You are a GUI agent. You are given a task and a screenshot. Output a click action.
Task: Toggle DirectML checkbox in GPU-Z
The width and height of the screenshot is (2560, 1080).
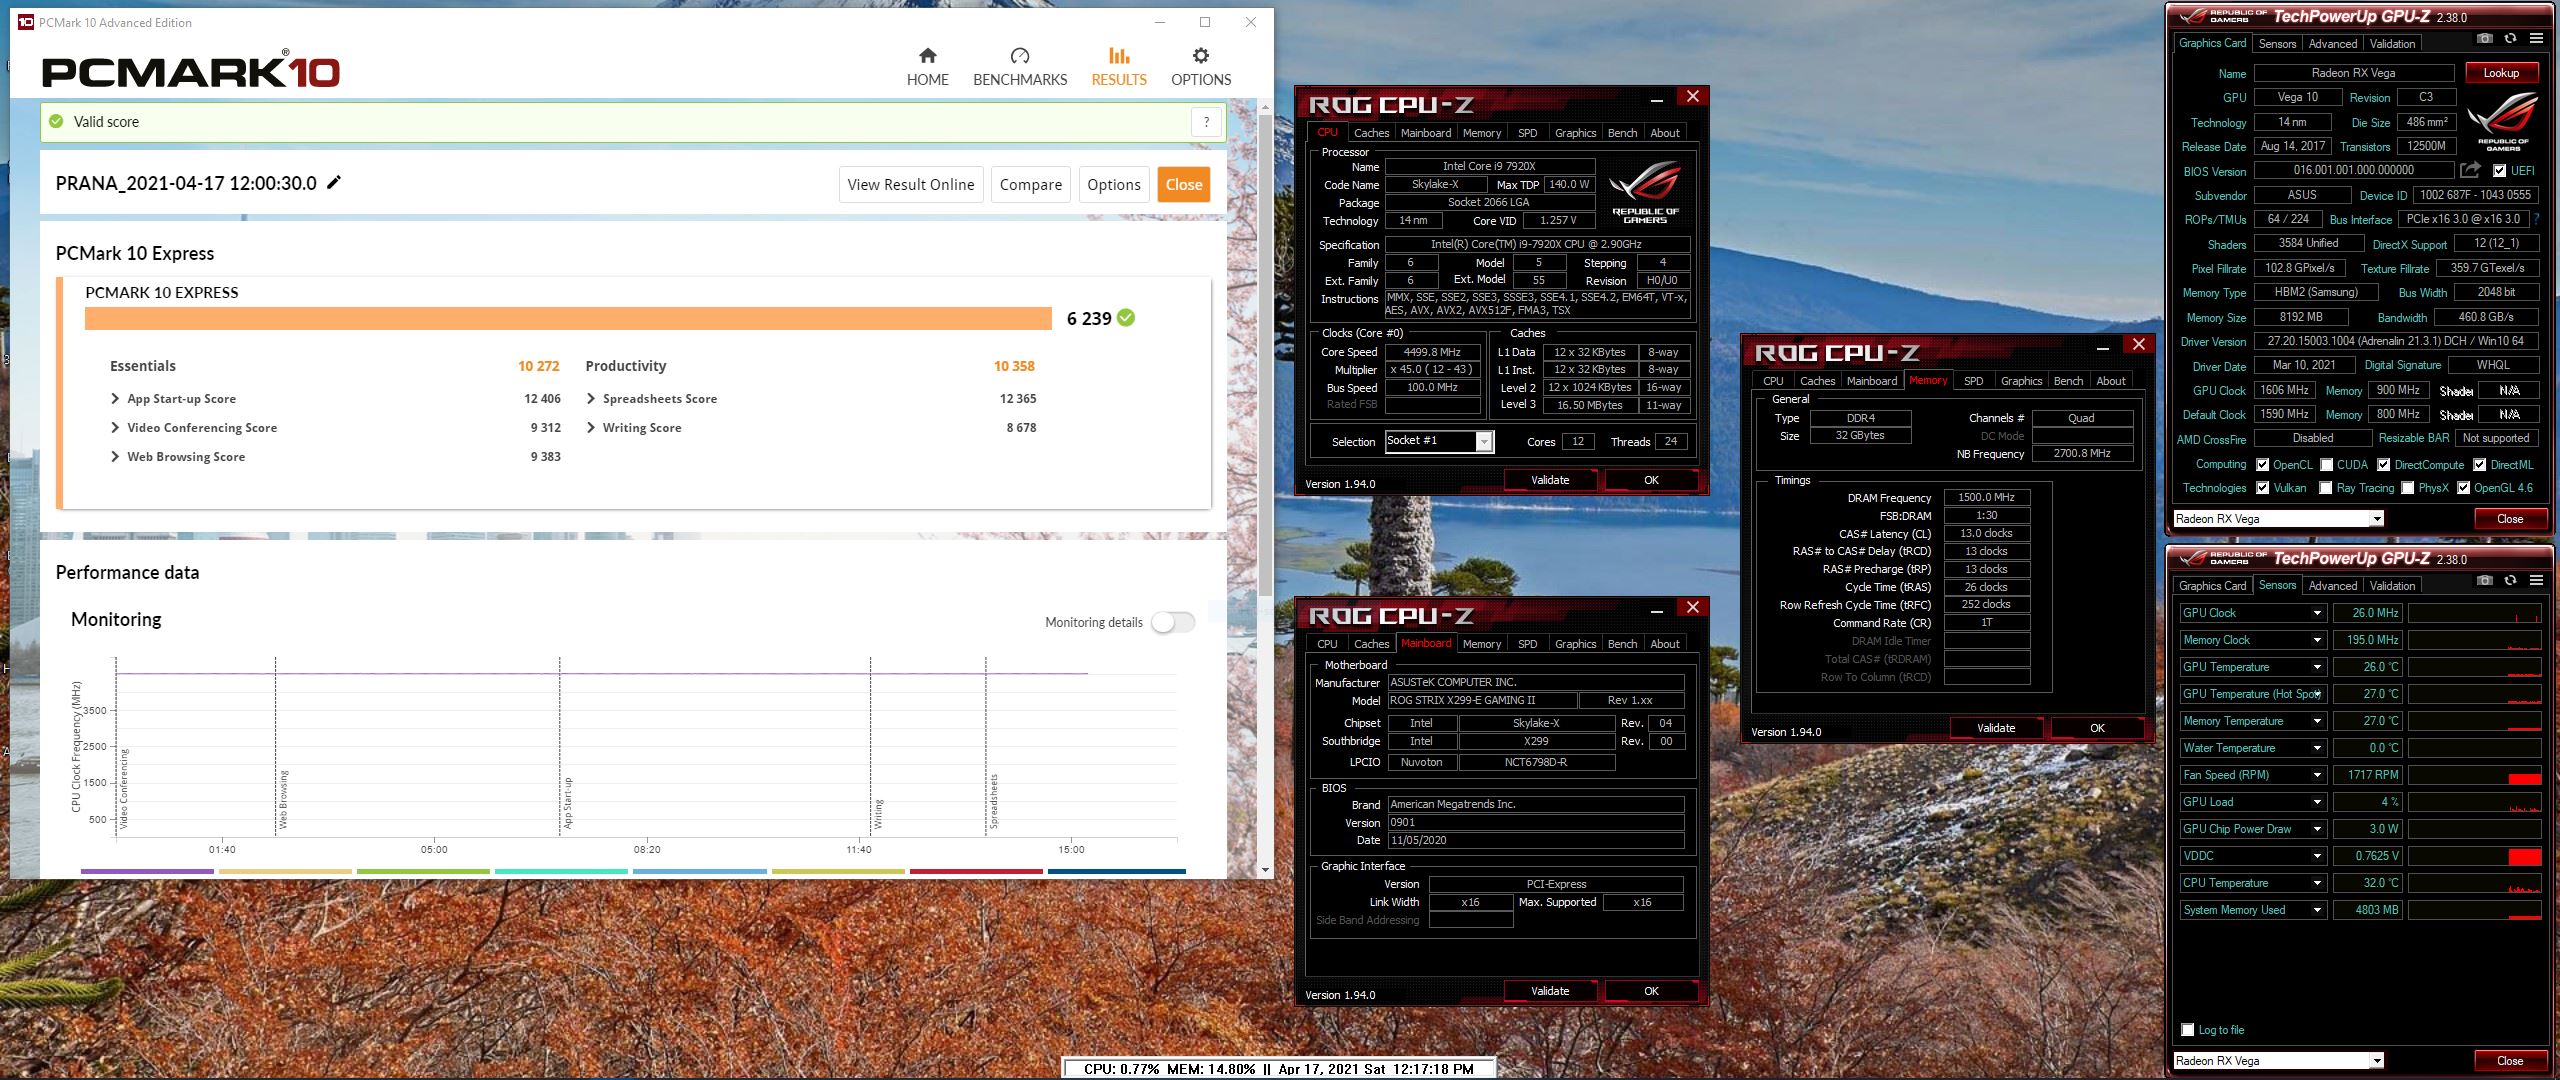(2479, 465)
